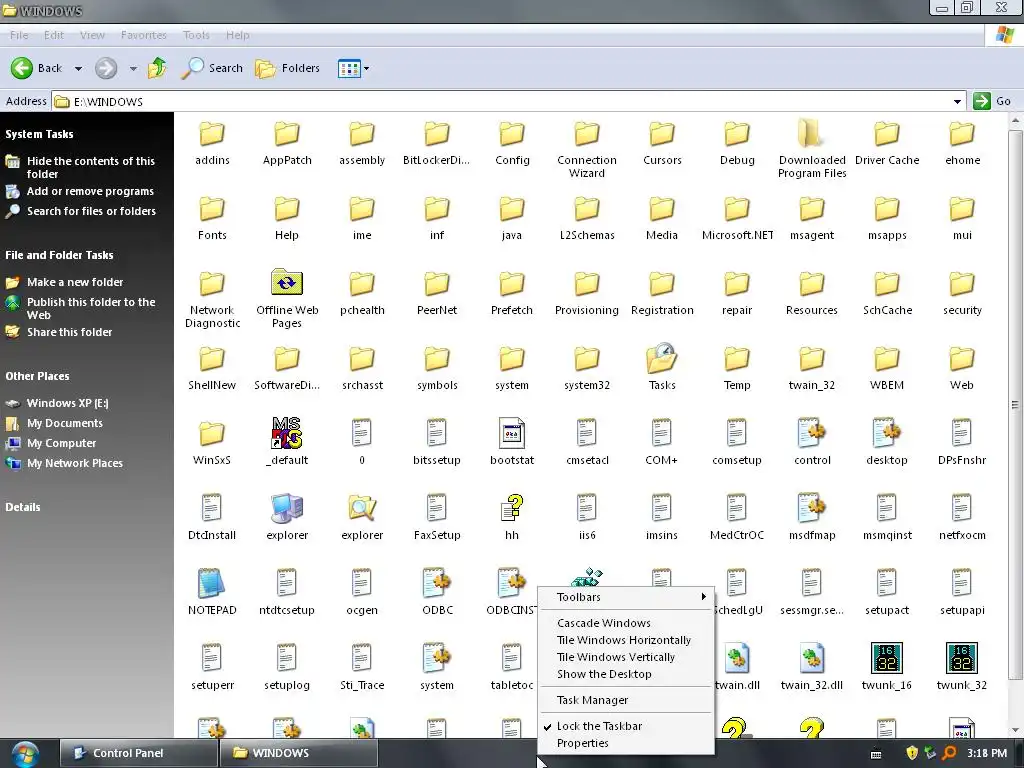Select the bootstat file icon

click(x=512, y=433)
